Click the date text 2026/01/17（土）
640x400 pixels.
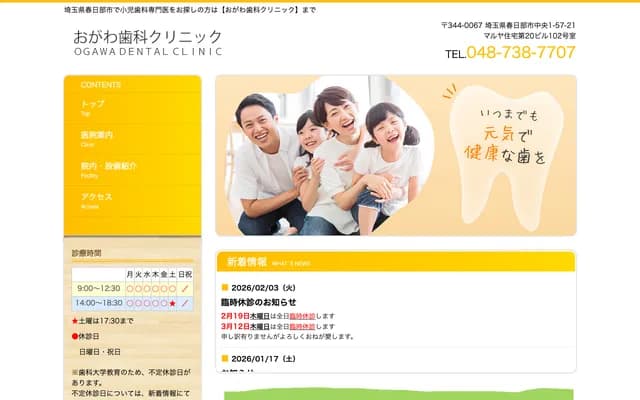264,359
